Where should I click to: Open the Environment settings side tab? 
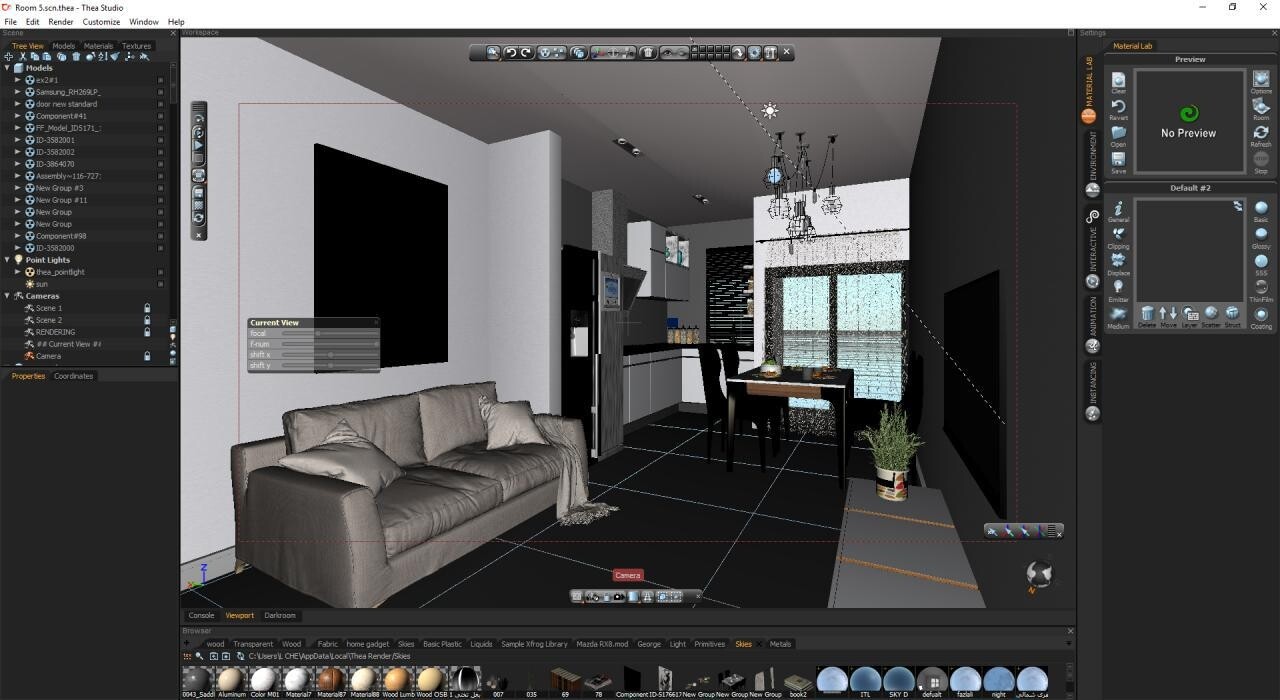[x=1092, y=160]
